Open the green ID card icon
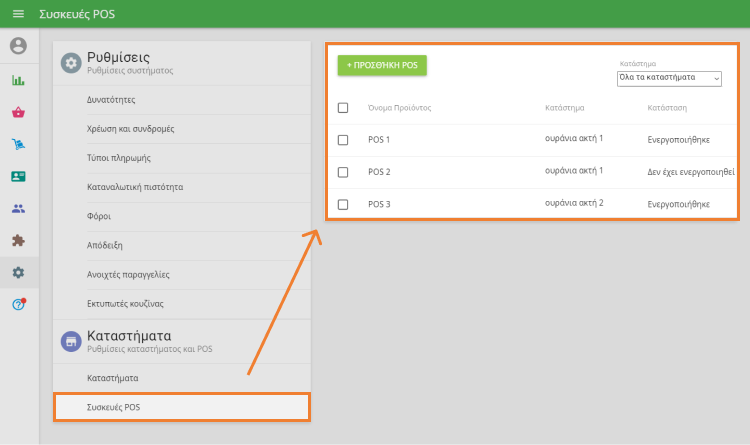This screenshot has height=445, width=750. (x=18, y=176)
